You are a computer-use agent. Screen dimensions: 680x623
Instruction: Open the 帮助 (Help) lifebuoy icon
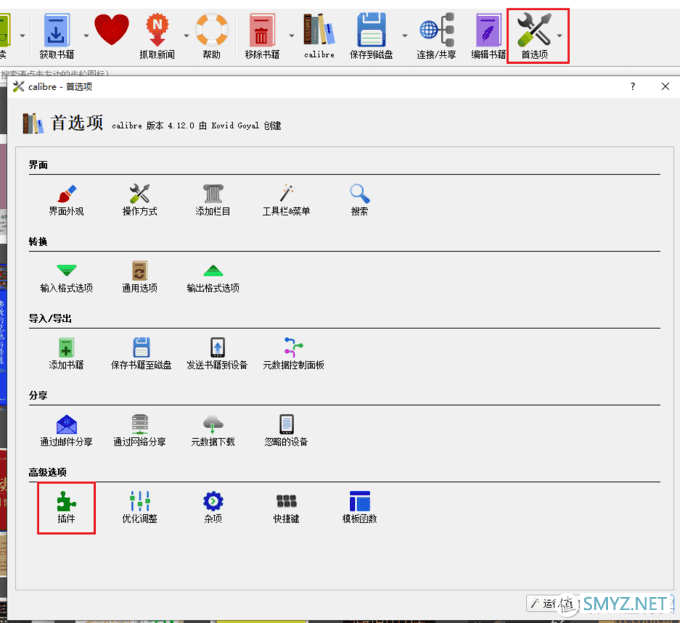(212, 36)
